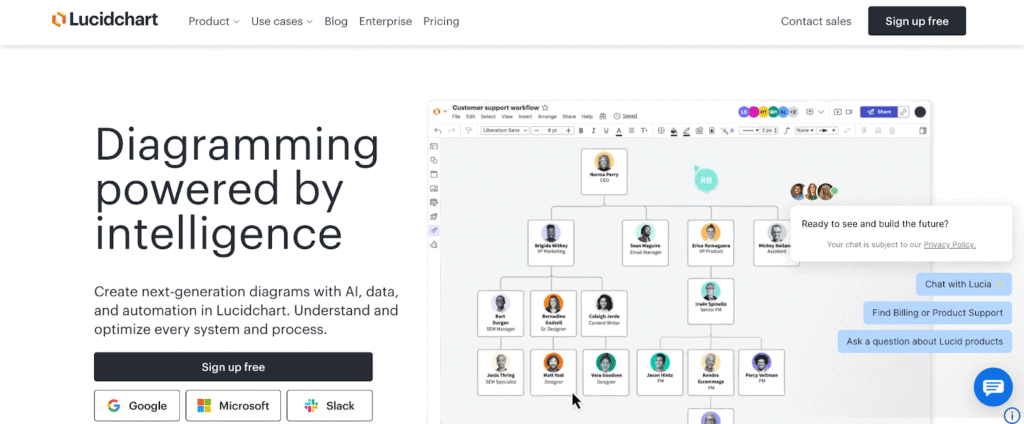Viewport: 1024px width, 424px height.
Task: Open the Pricing link
Action: coord(441,21)
